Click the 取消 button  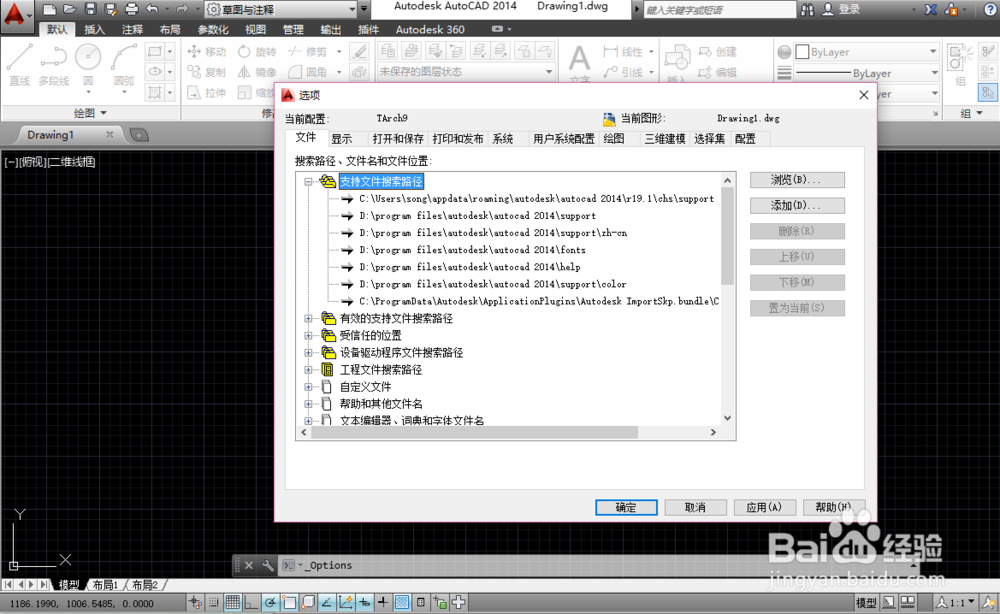click(x=695, y=508)
